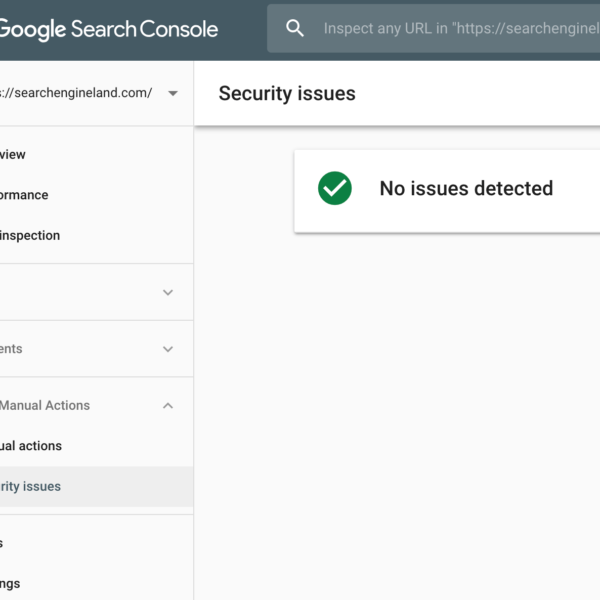Click the 'Security issues' page heading
The height and width of the screenshot is (600, 600).
point(287,94)
